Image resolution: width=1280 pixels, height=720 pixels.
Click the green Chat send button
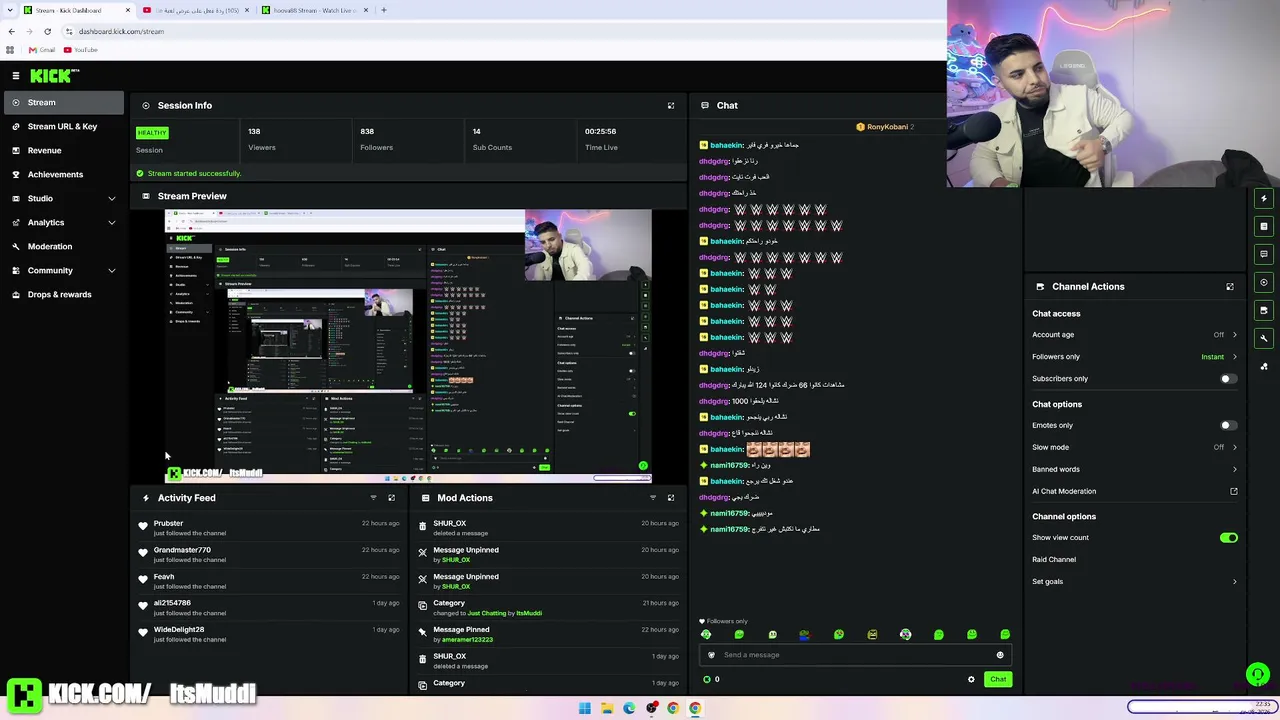tap(998, 680)
